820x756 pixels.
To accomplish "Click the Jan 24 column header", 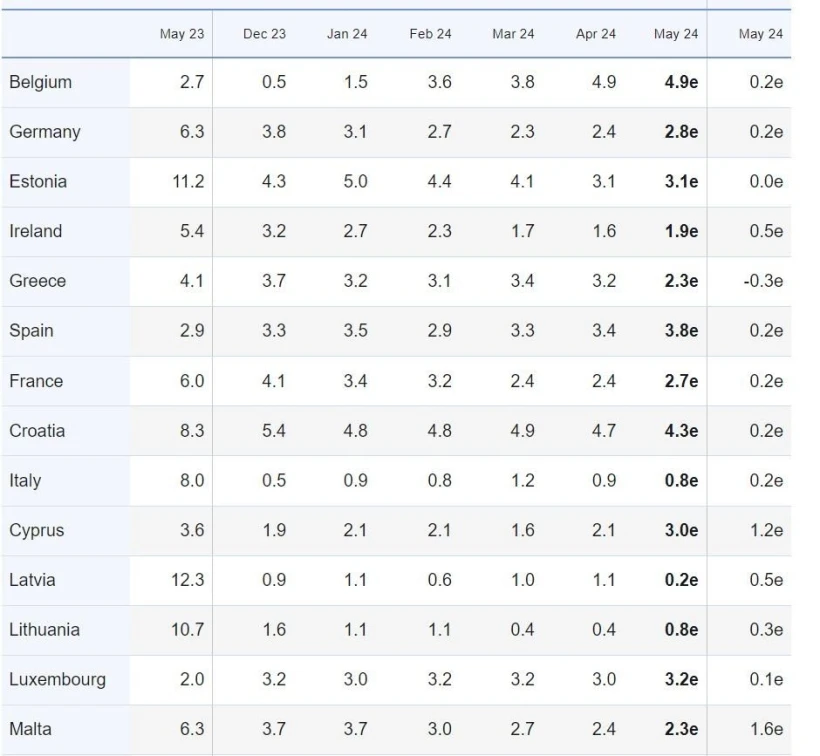I will tap(347, 34).
